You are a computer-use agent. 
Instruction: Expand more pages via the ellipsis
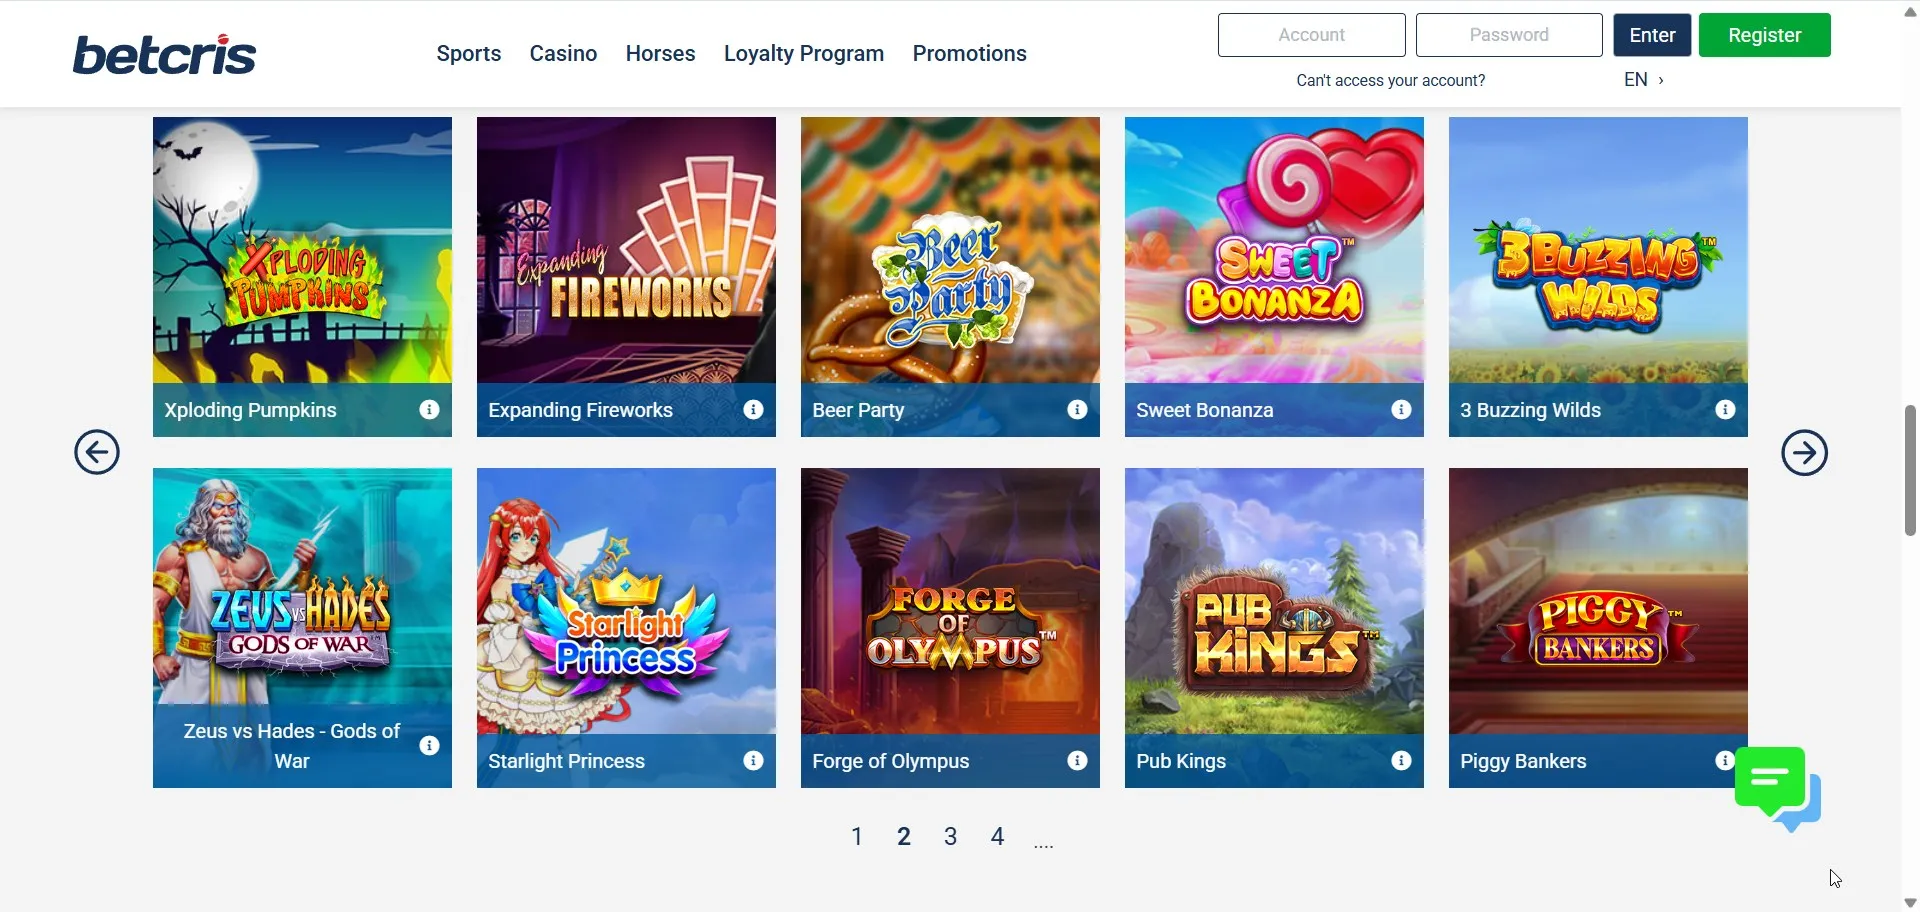1043,843
